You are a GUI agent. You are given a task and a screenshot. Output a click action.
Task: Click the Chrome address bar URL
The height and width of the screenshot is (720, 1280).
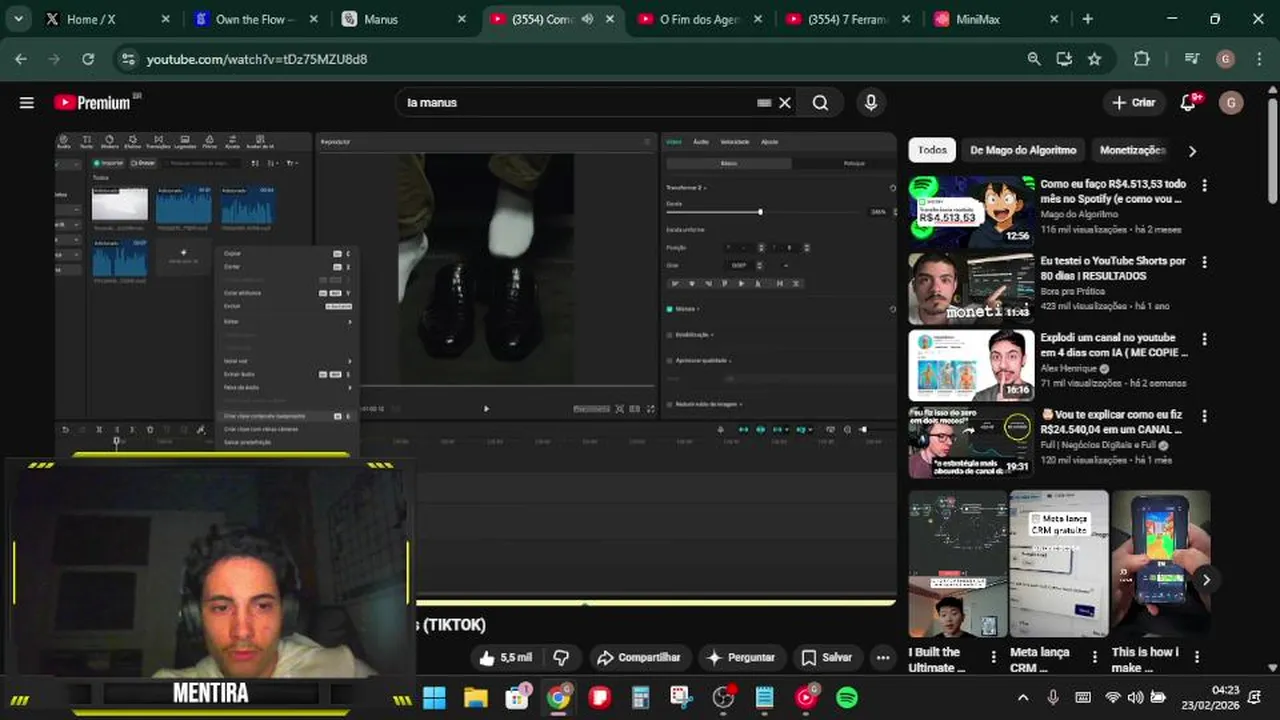257,59
